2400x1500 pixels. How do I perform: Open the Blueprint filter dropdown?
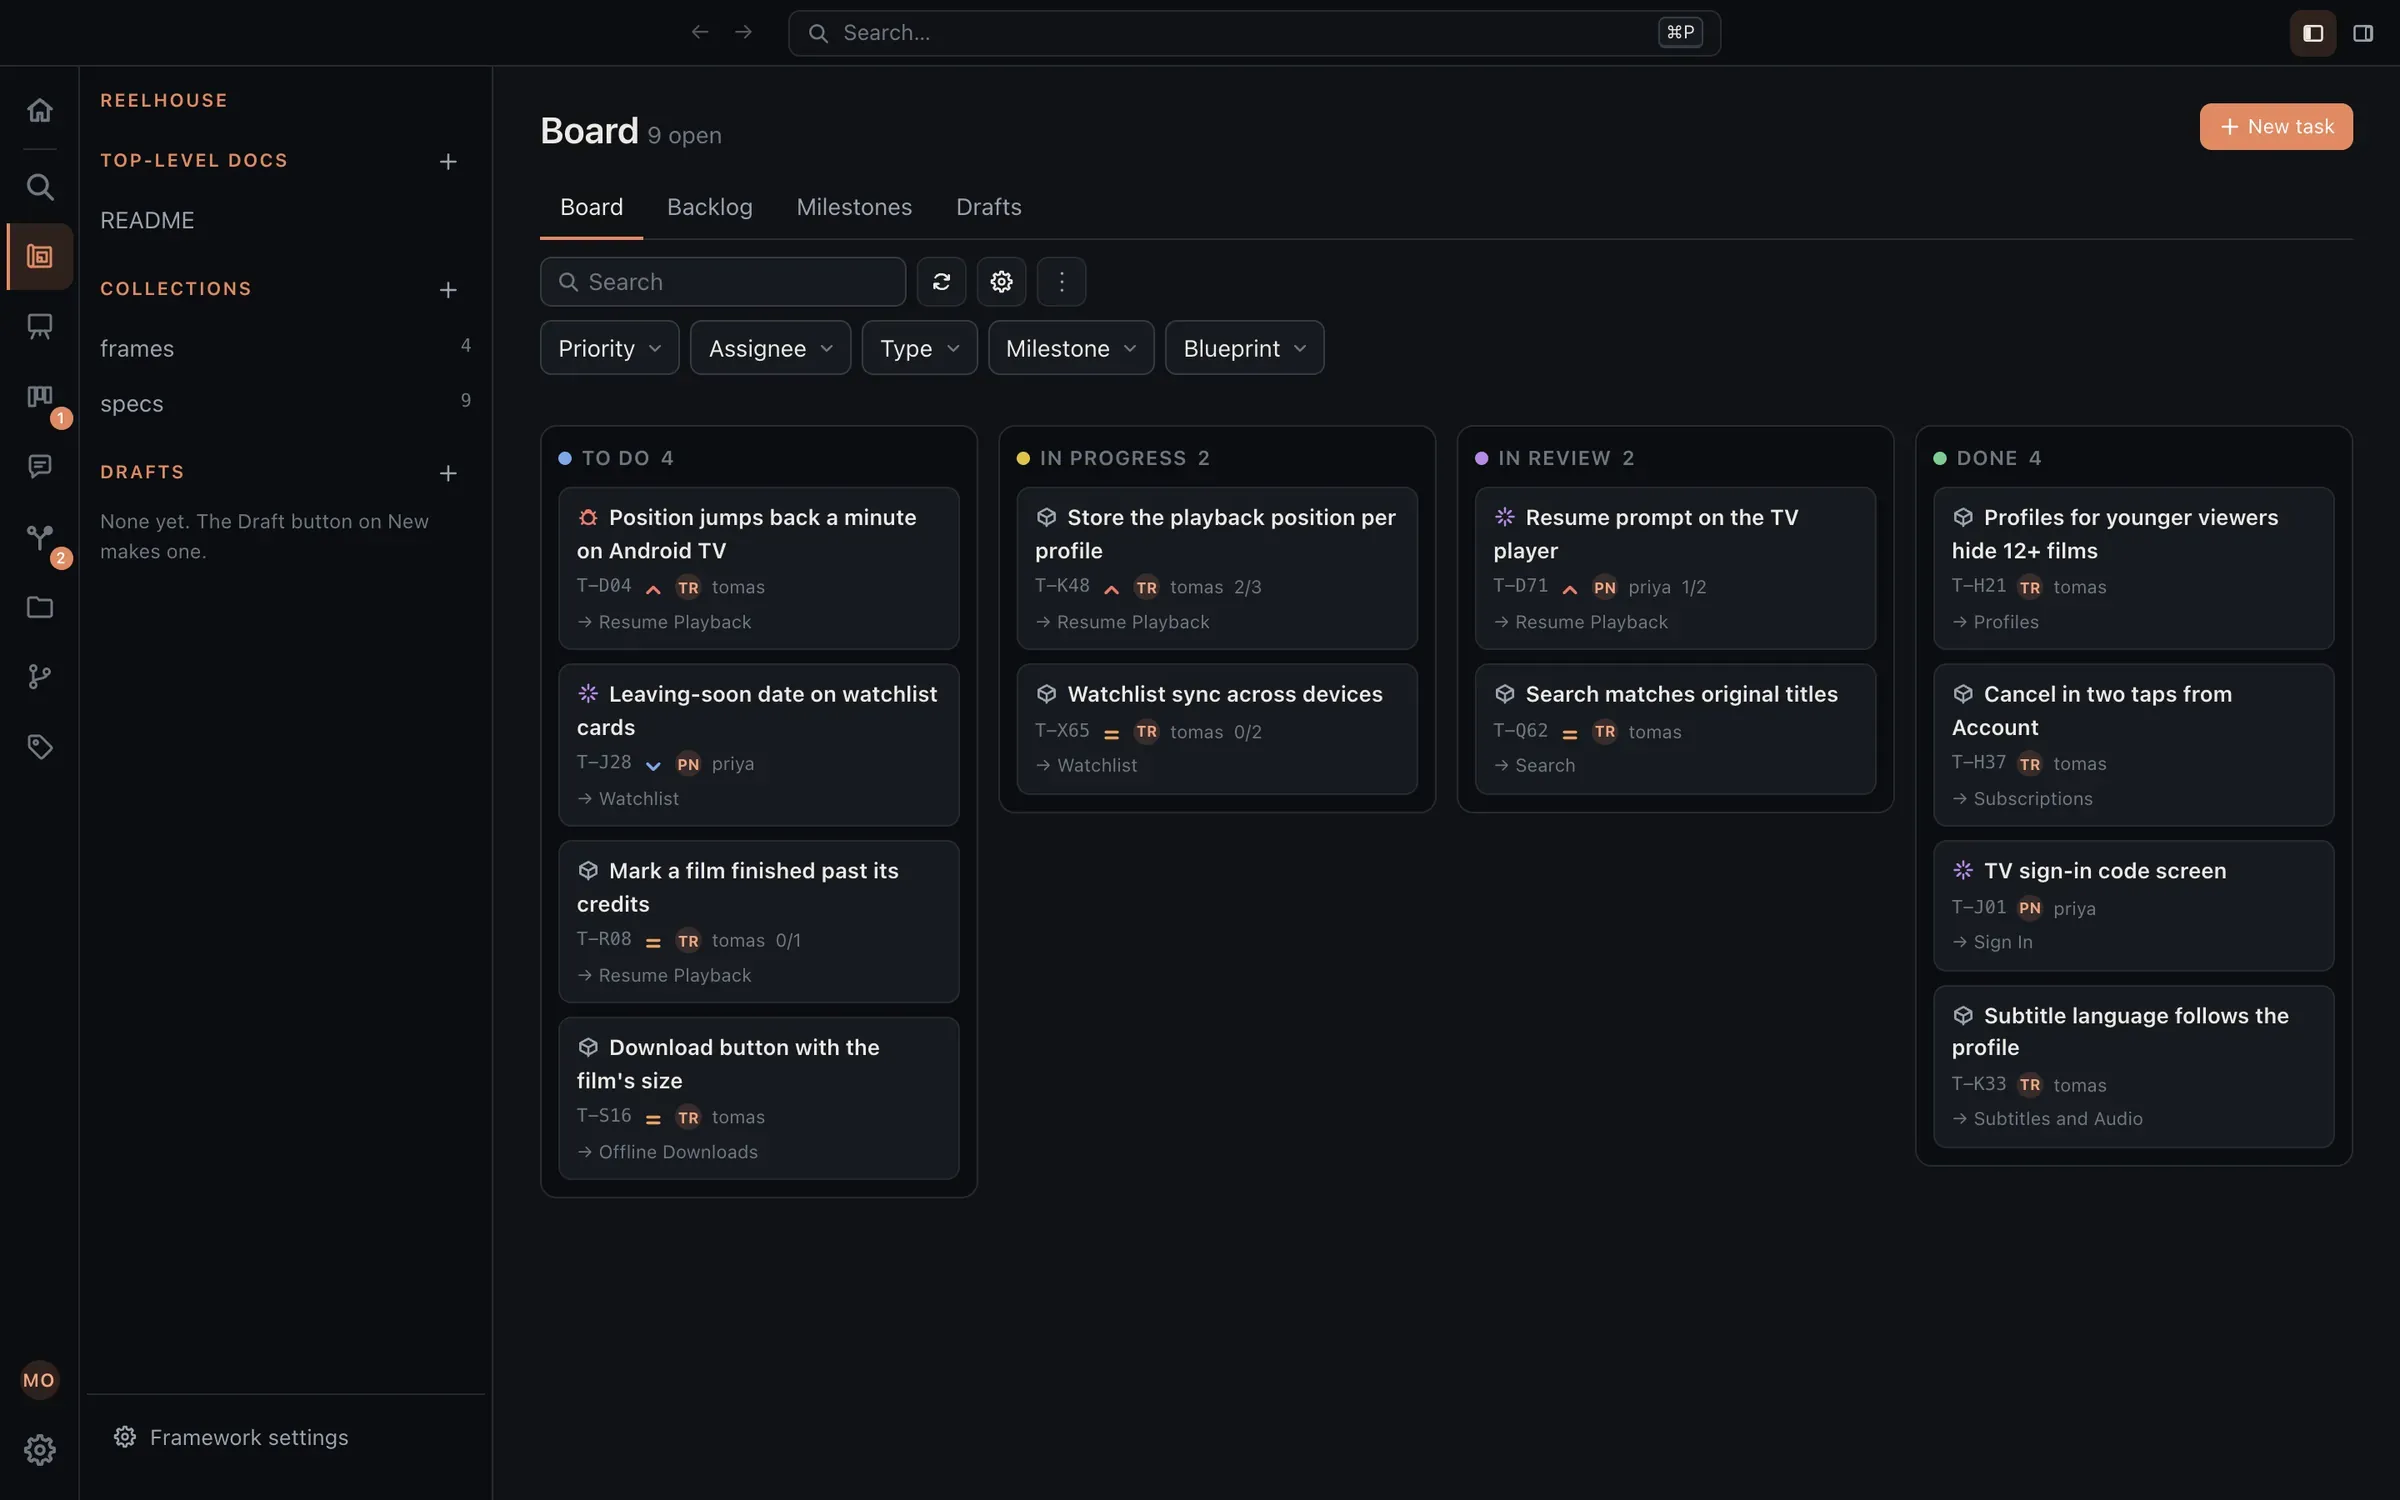(1244, 348)
